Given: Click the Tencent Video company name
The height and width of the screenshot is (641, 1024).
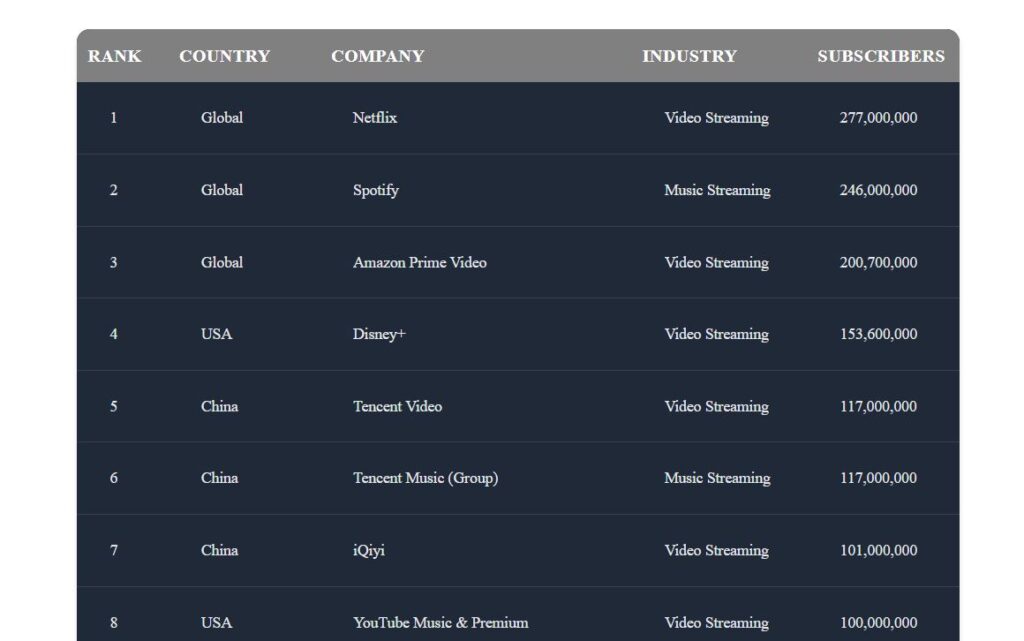Looking at the screenshot, I should 397,406.
